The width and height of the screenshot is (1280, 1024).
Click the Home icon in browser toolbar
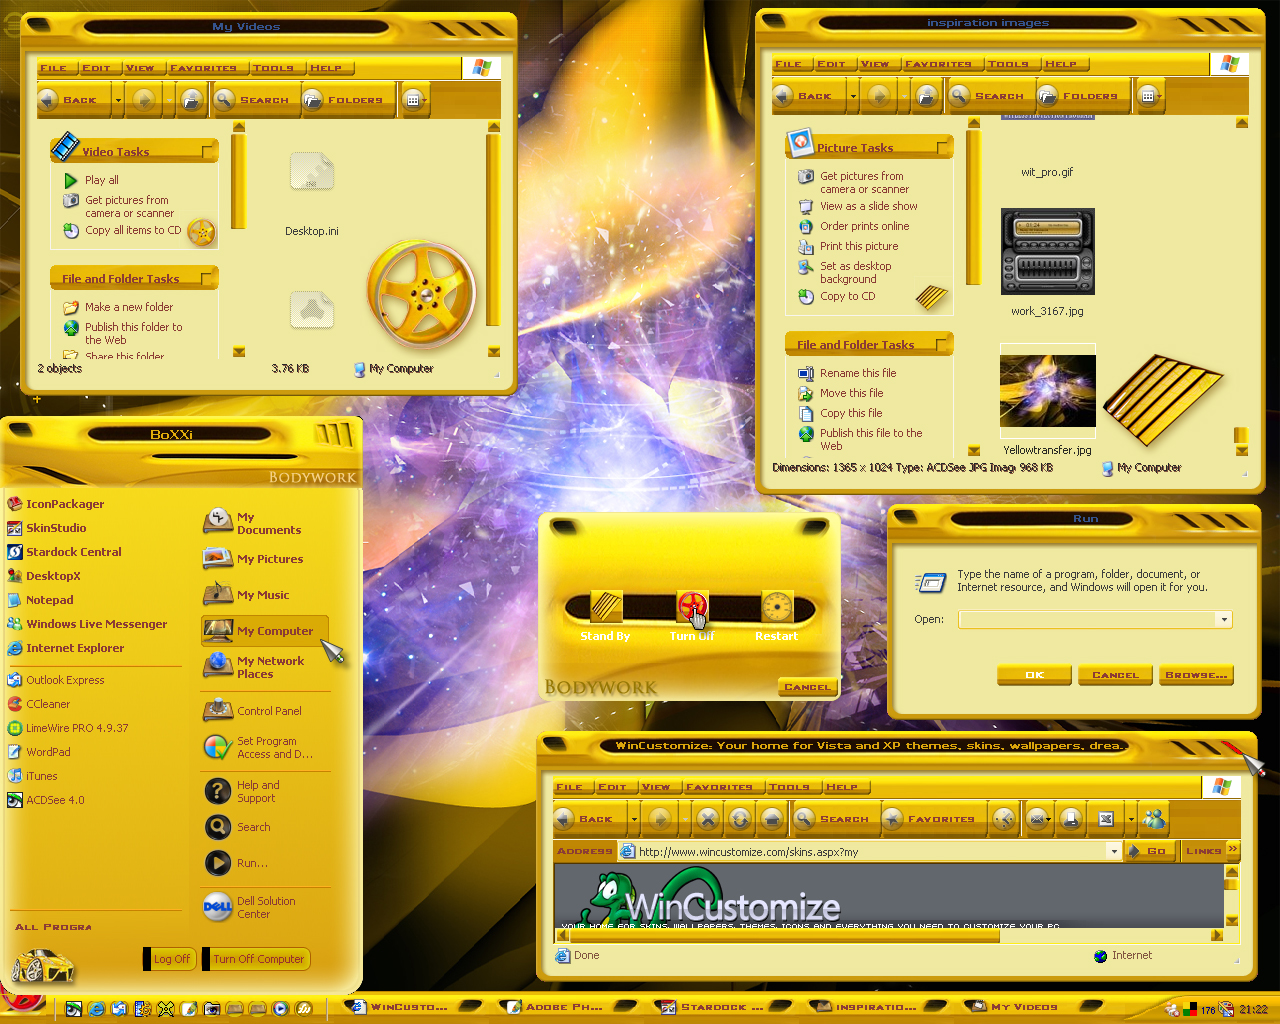point(772,819)
